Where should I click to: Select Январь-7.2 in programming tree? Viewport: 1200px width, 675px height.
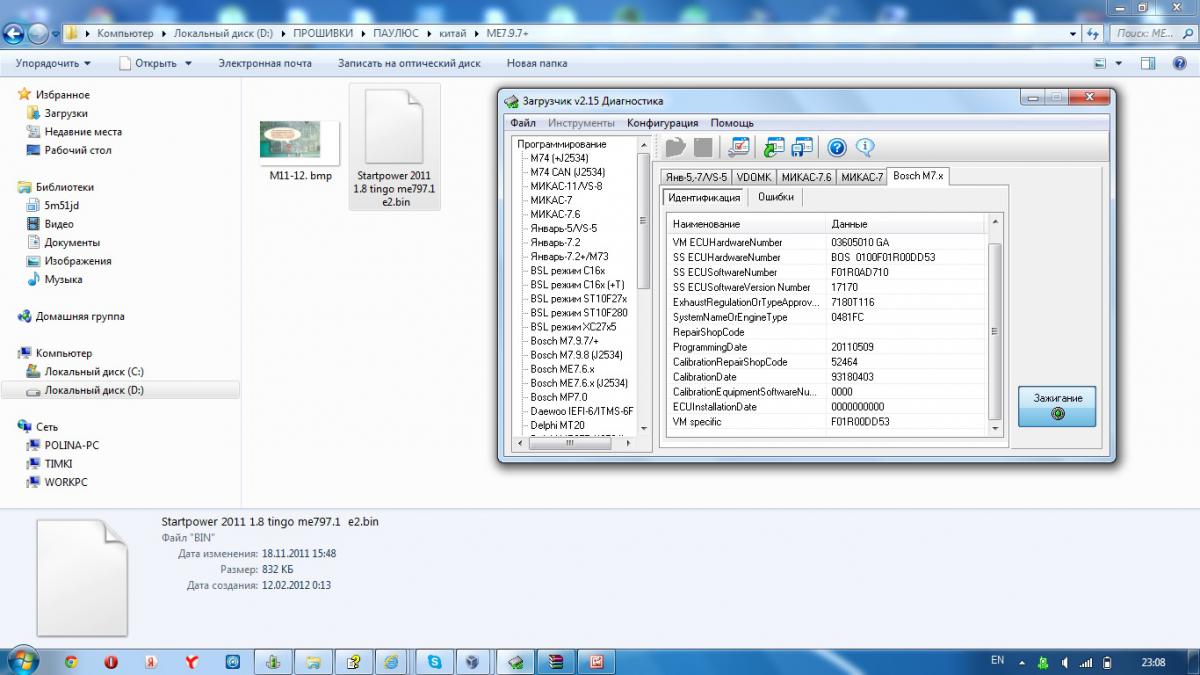click(555, 242)
